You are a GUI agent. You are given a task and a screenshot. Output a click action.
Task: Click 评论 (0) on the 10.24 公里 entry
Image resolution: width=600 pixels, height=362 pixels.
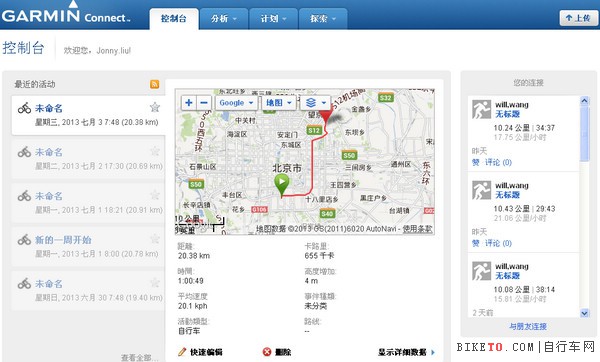(498, 162)
